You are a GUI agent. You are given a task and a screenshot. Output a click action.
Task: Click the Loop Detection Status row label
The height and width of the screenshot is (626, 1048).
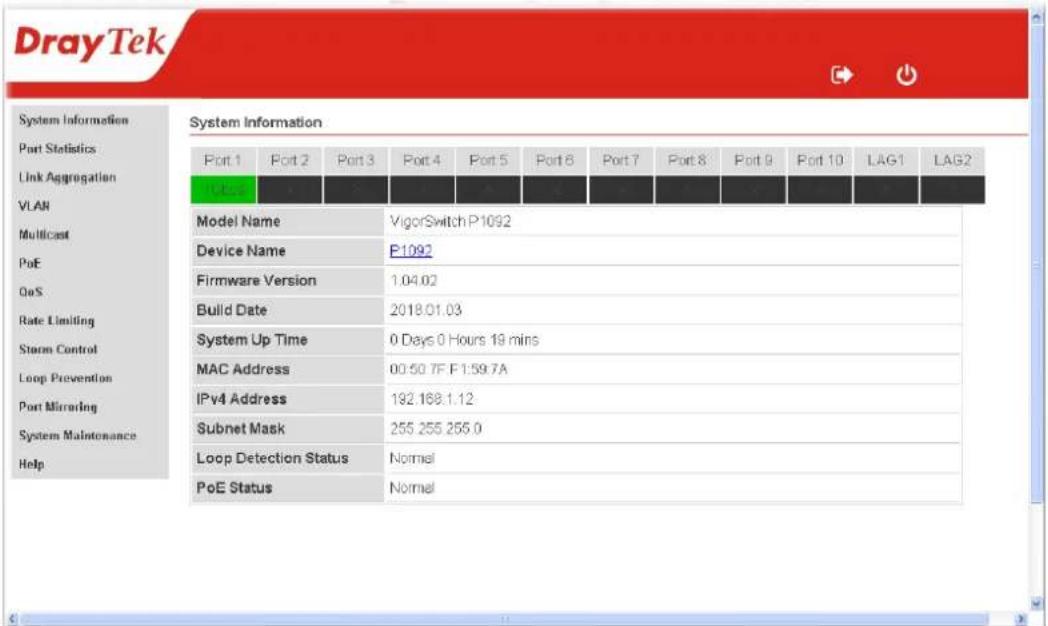272,458
